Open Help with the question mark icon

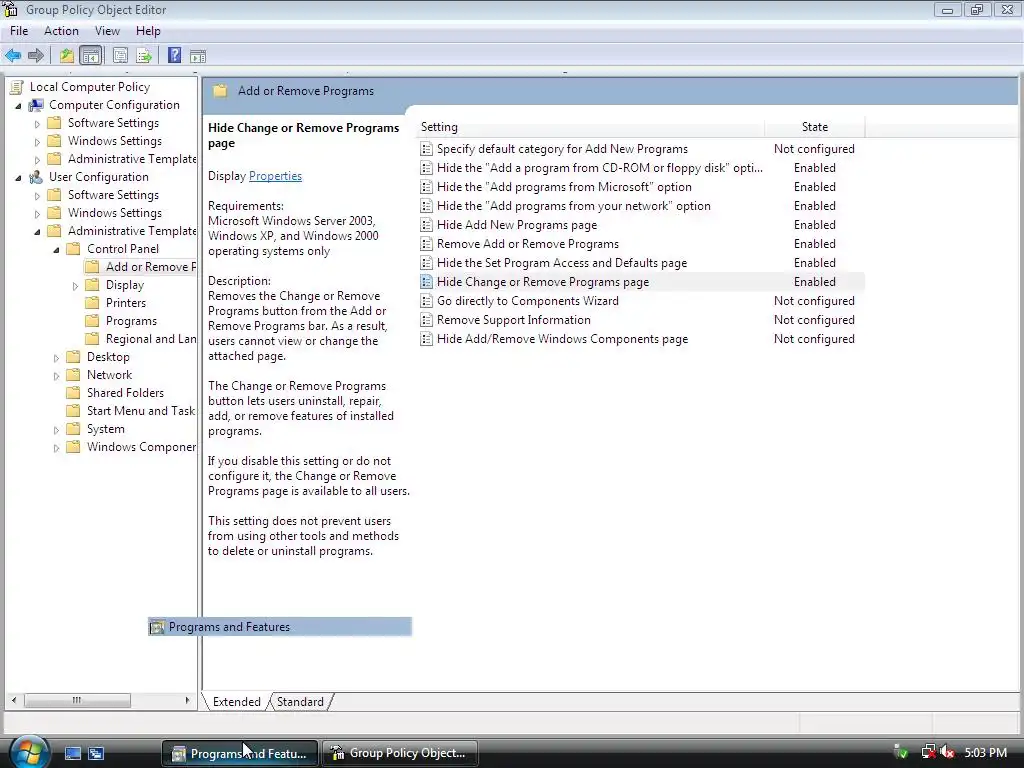tap(174, 56)
